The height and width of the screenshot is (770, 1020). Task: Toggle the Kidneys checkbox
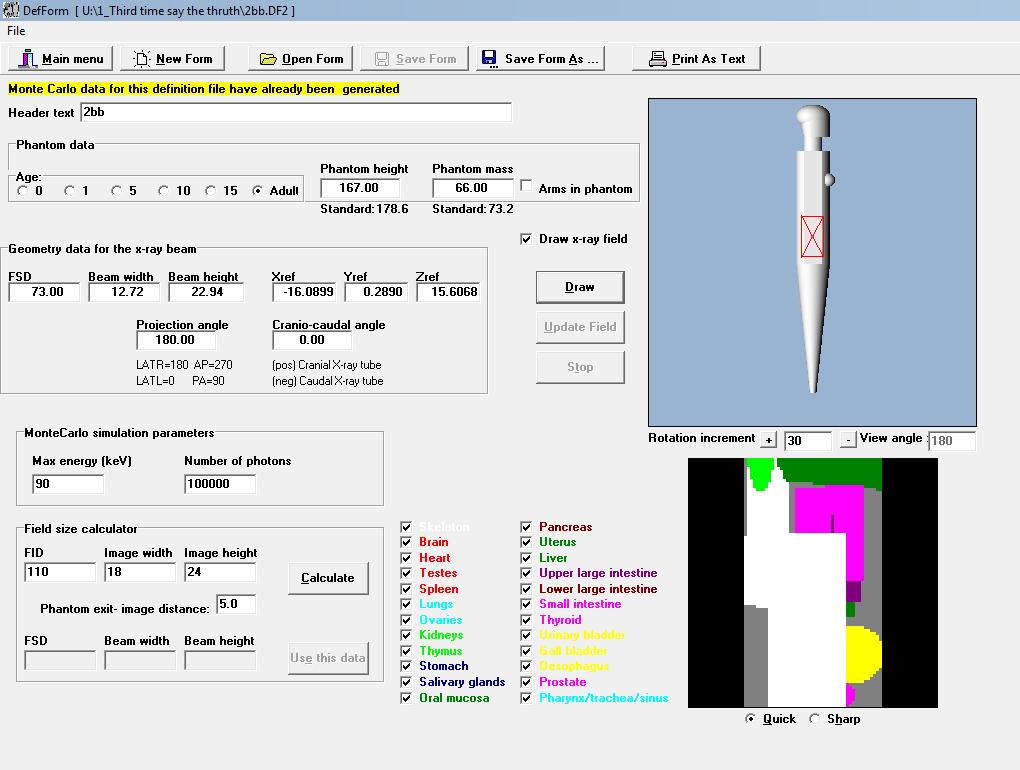point(406,635)
